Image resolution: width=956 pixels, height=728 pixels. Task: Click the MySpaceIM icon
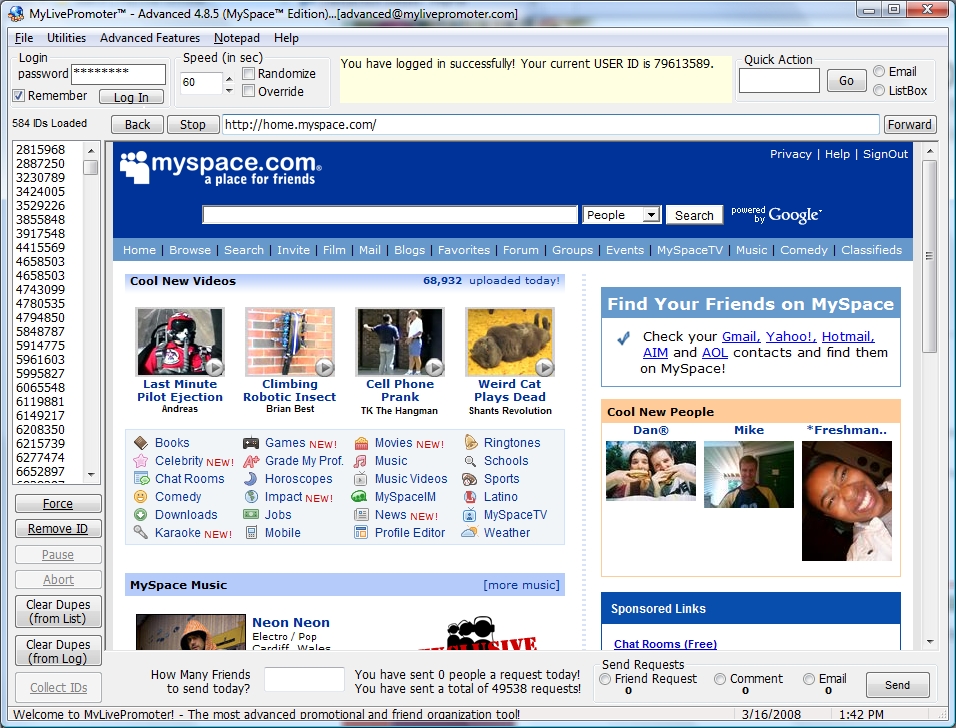tap(360, 497)
